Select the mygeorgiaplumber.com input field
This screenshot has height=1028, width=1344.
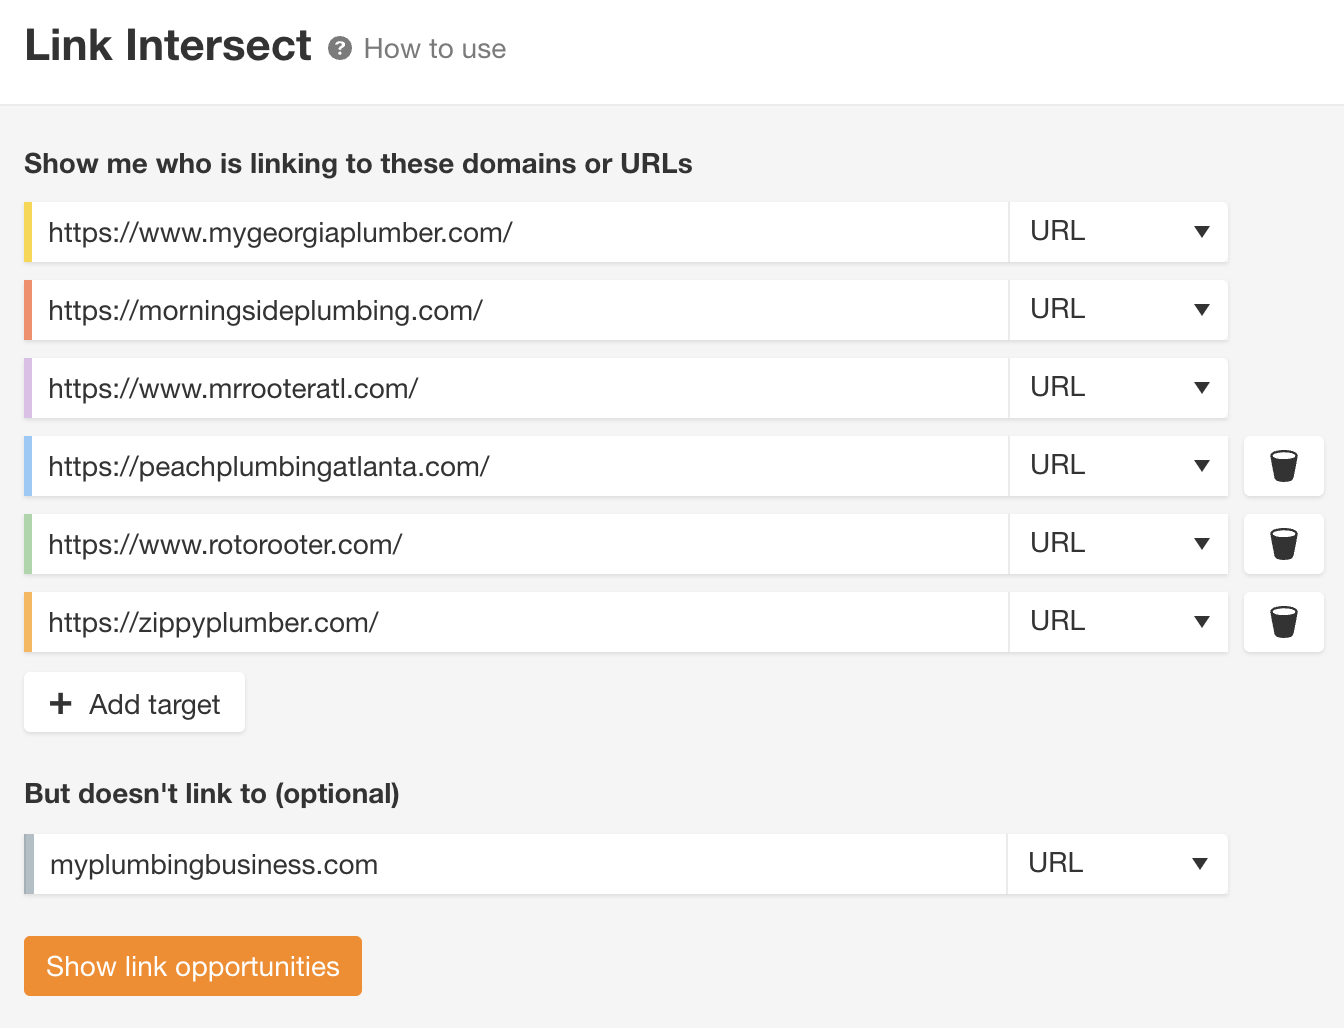click(x=500, y=231)
